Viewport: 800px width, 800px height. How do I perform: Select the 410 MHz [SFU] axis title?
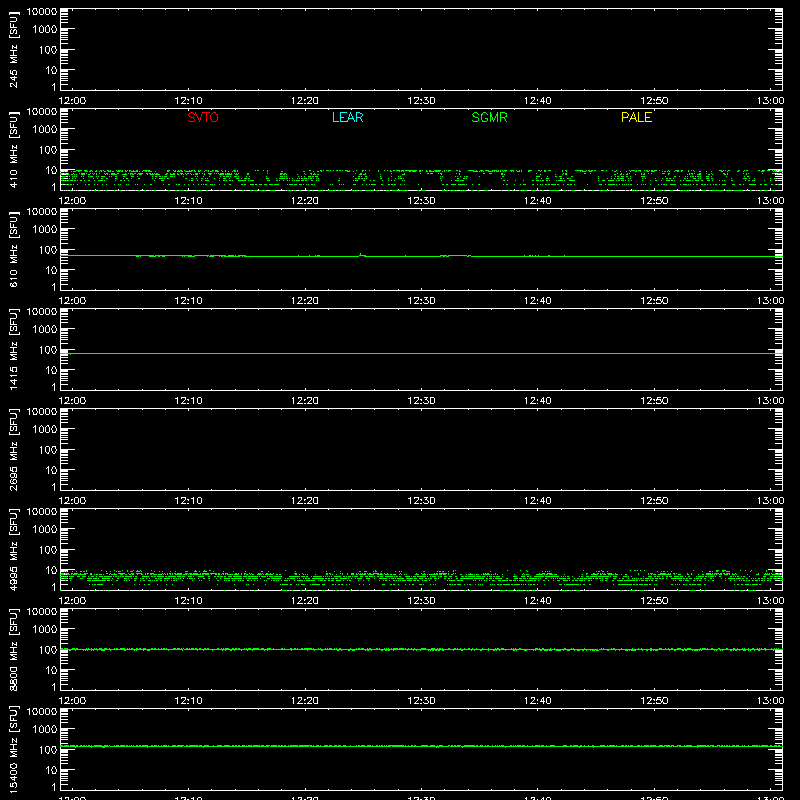pos(14,150)
